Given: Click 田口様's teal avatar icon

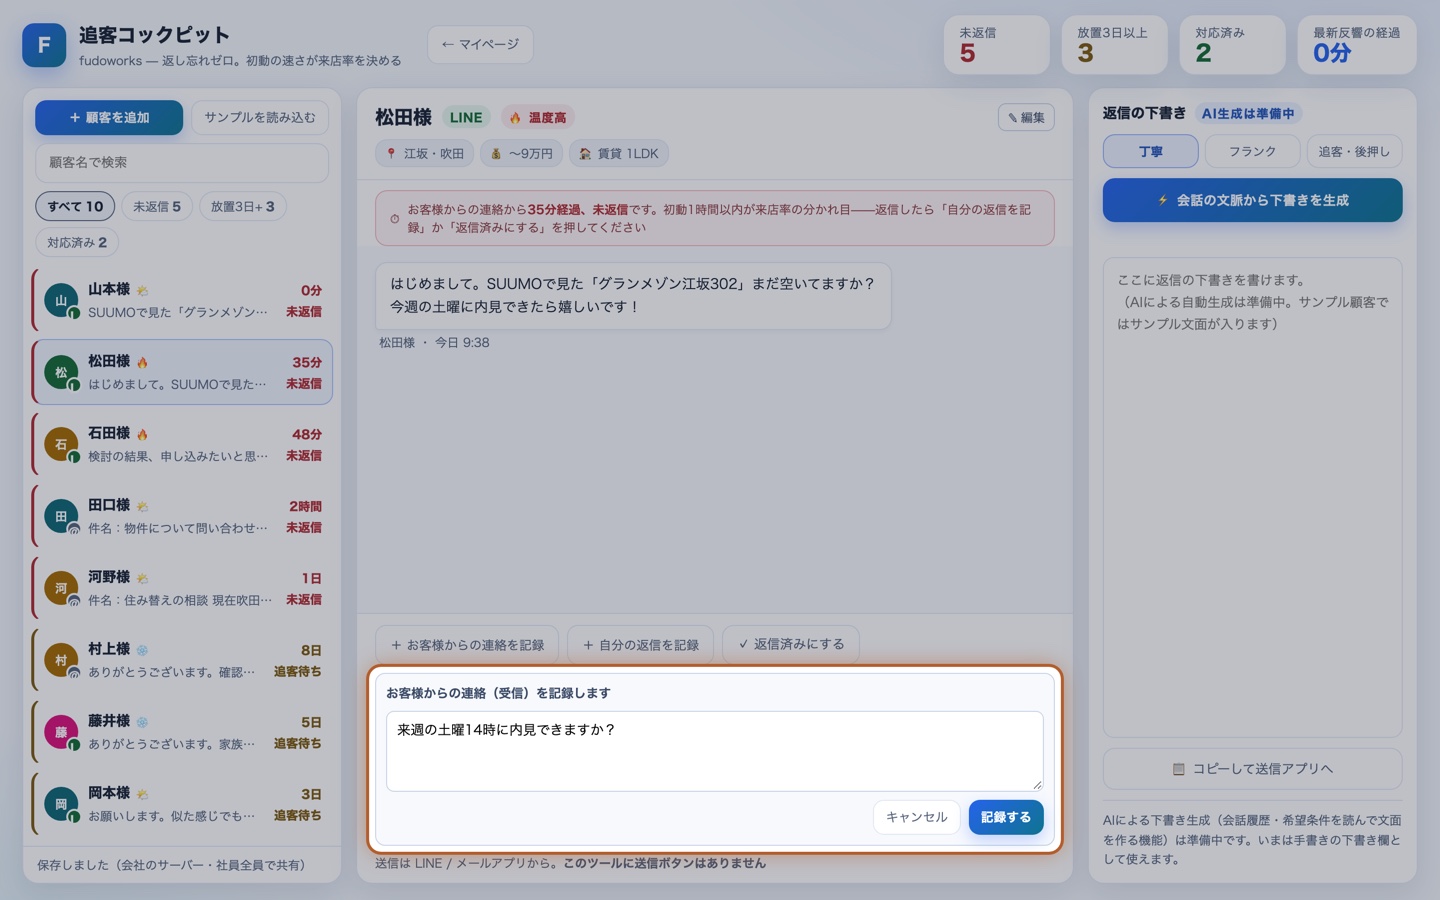Looking at the screenshot, I should (61, 516).
